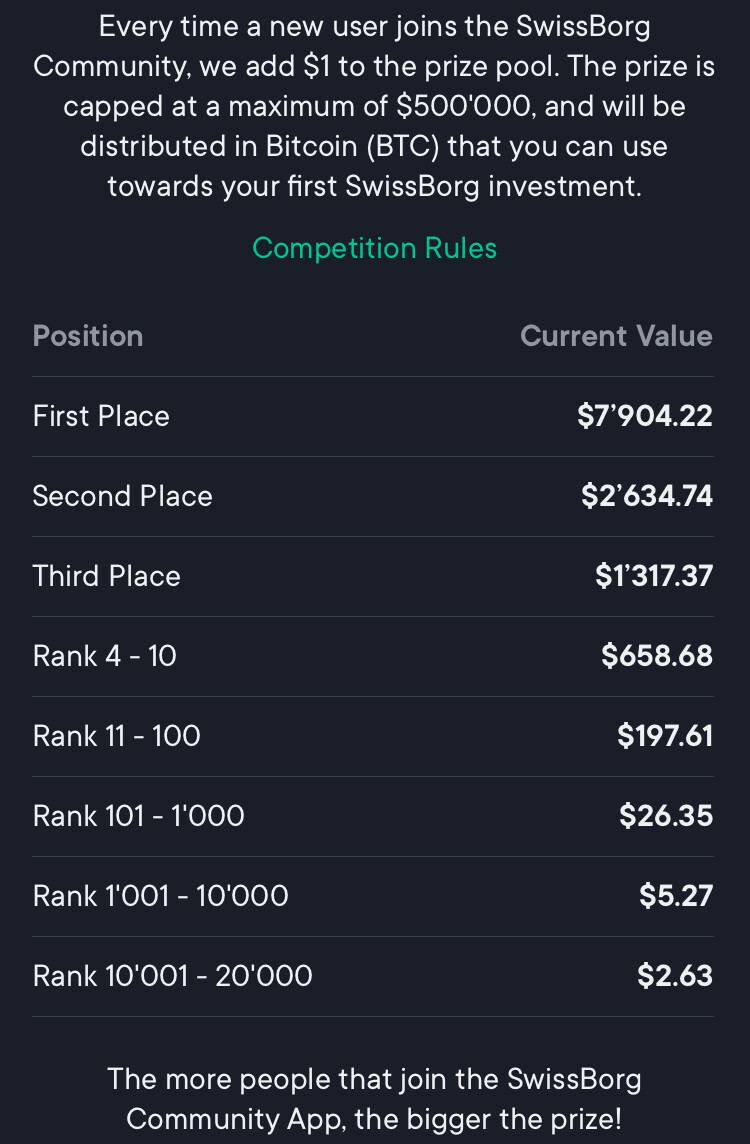Viewport: 750px width, 1144px height.
Task: Select the Rank 11 - 100 row
Action: (x=373, y=736)
